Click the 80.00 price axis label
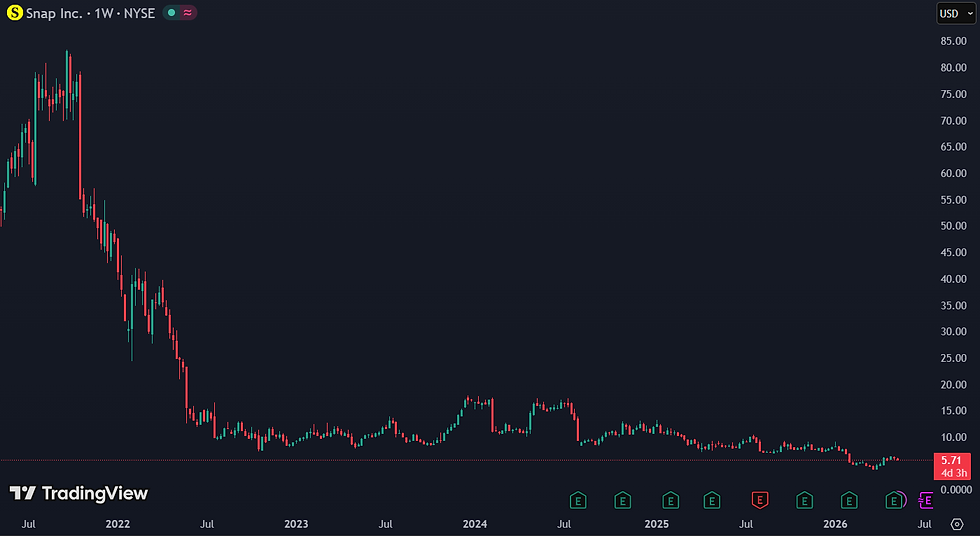The image size is (980, 536). click(x=954, y=67)
